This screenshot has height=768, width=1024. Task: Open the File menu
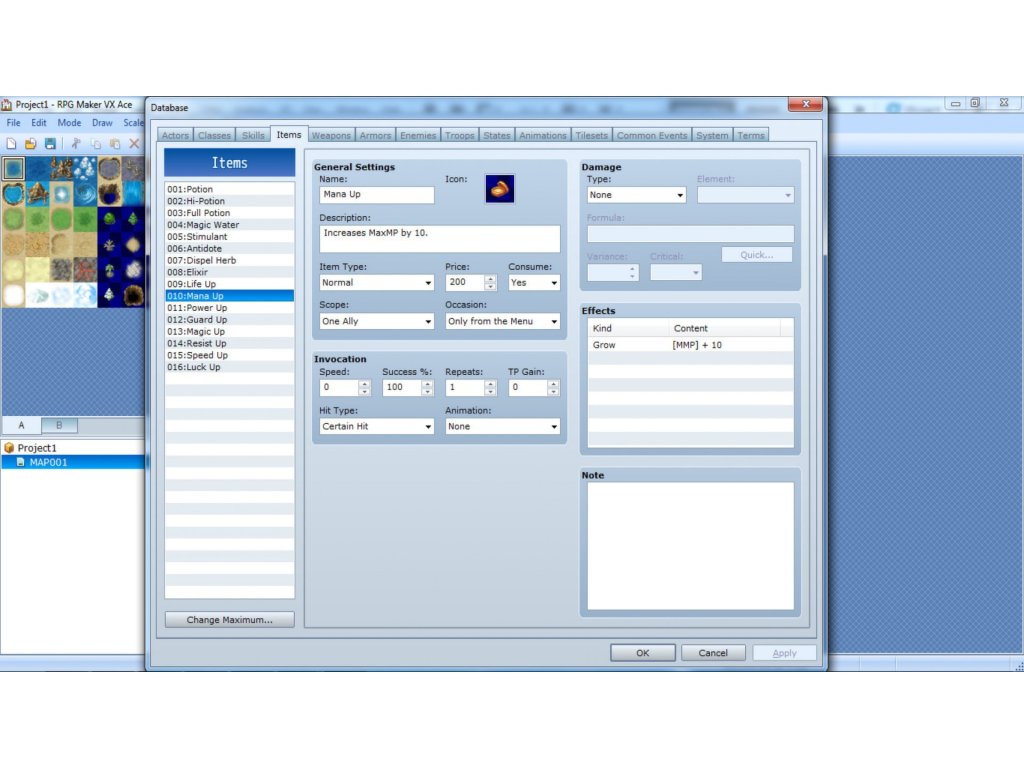pos(13,123)
